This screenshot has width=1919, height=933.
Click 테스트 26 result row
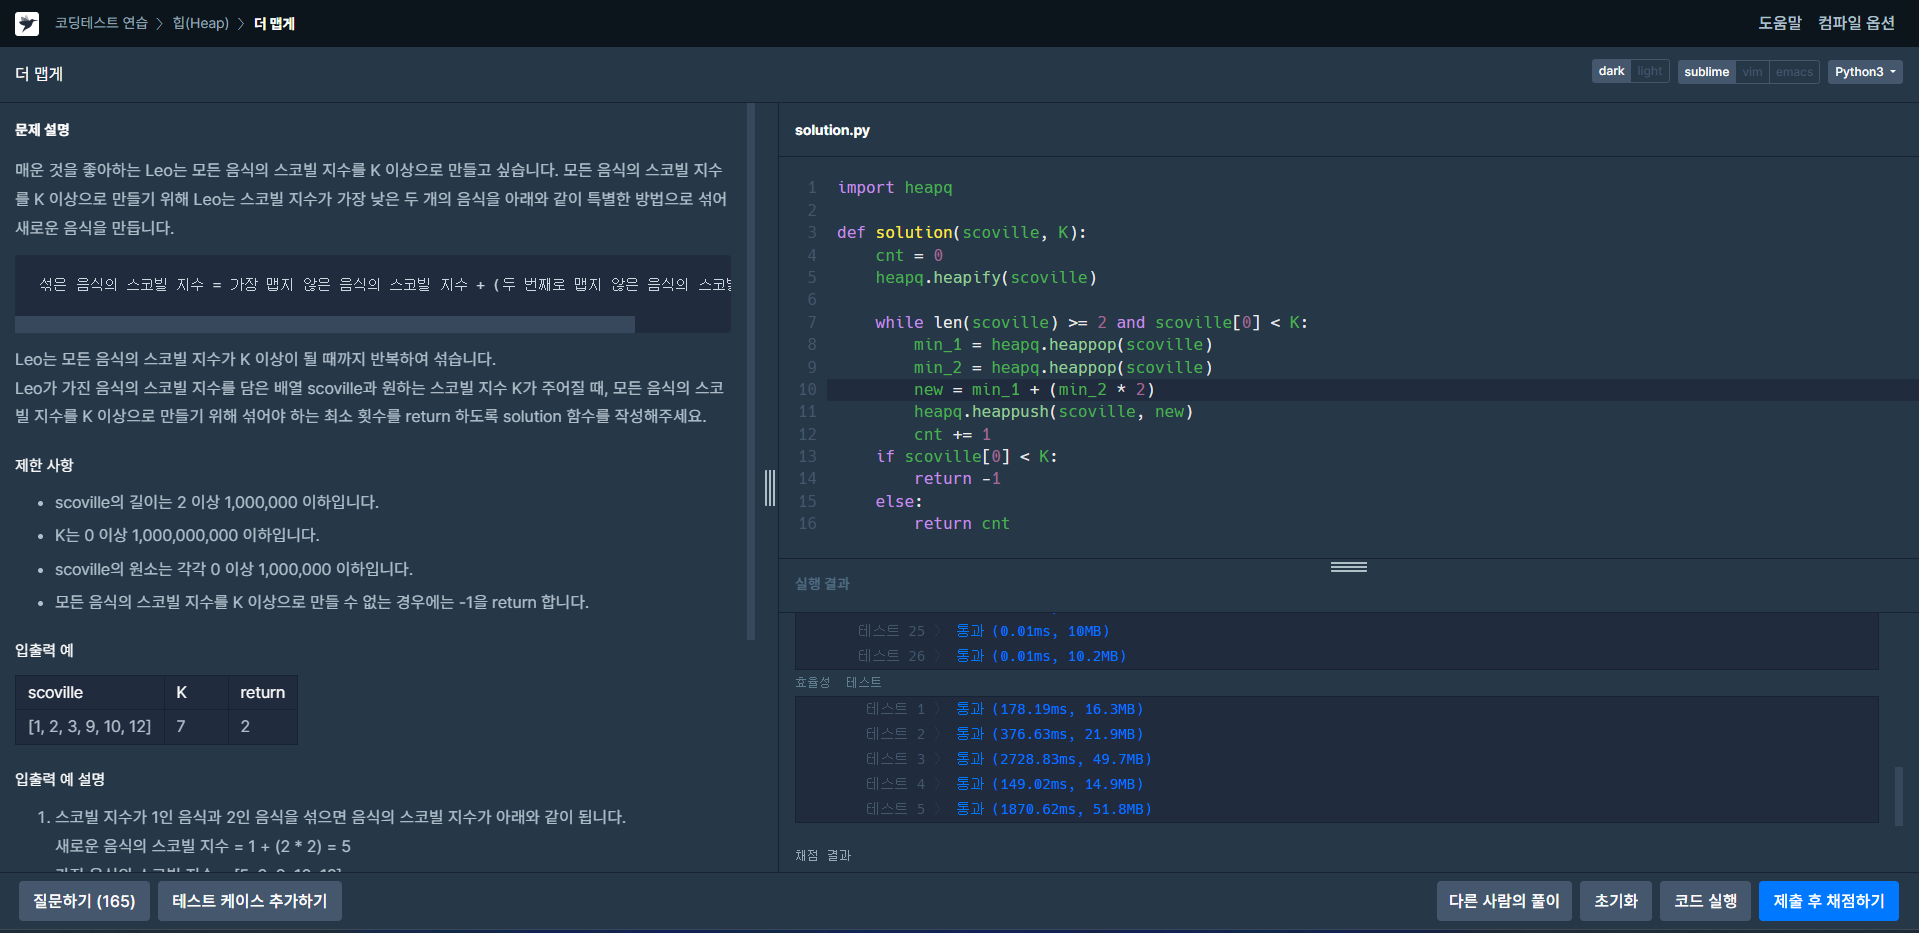992,656
